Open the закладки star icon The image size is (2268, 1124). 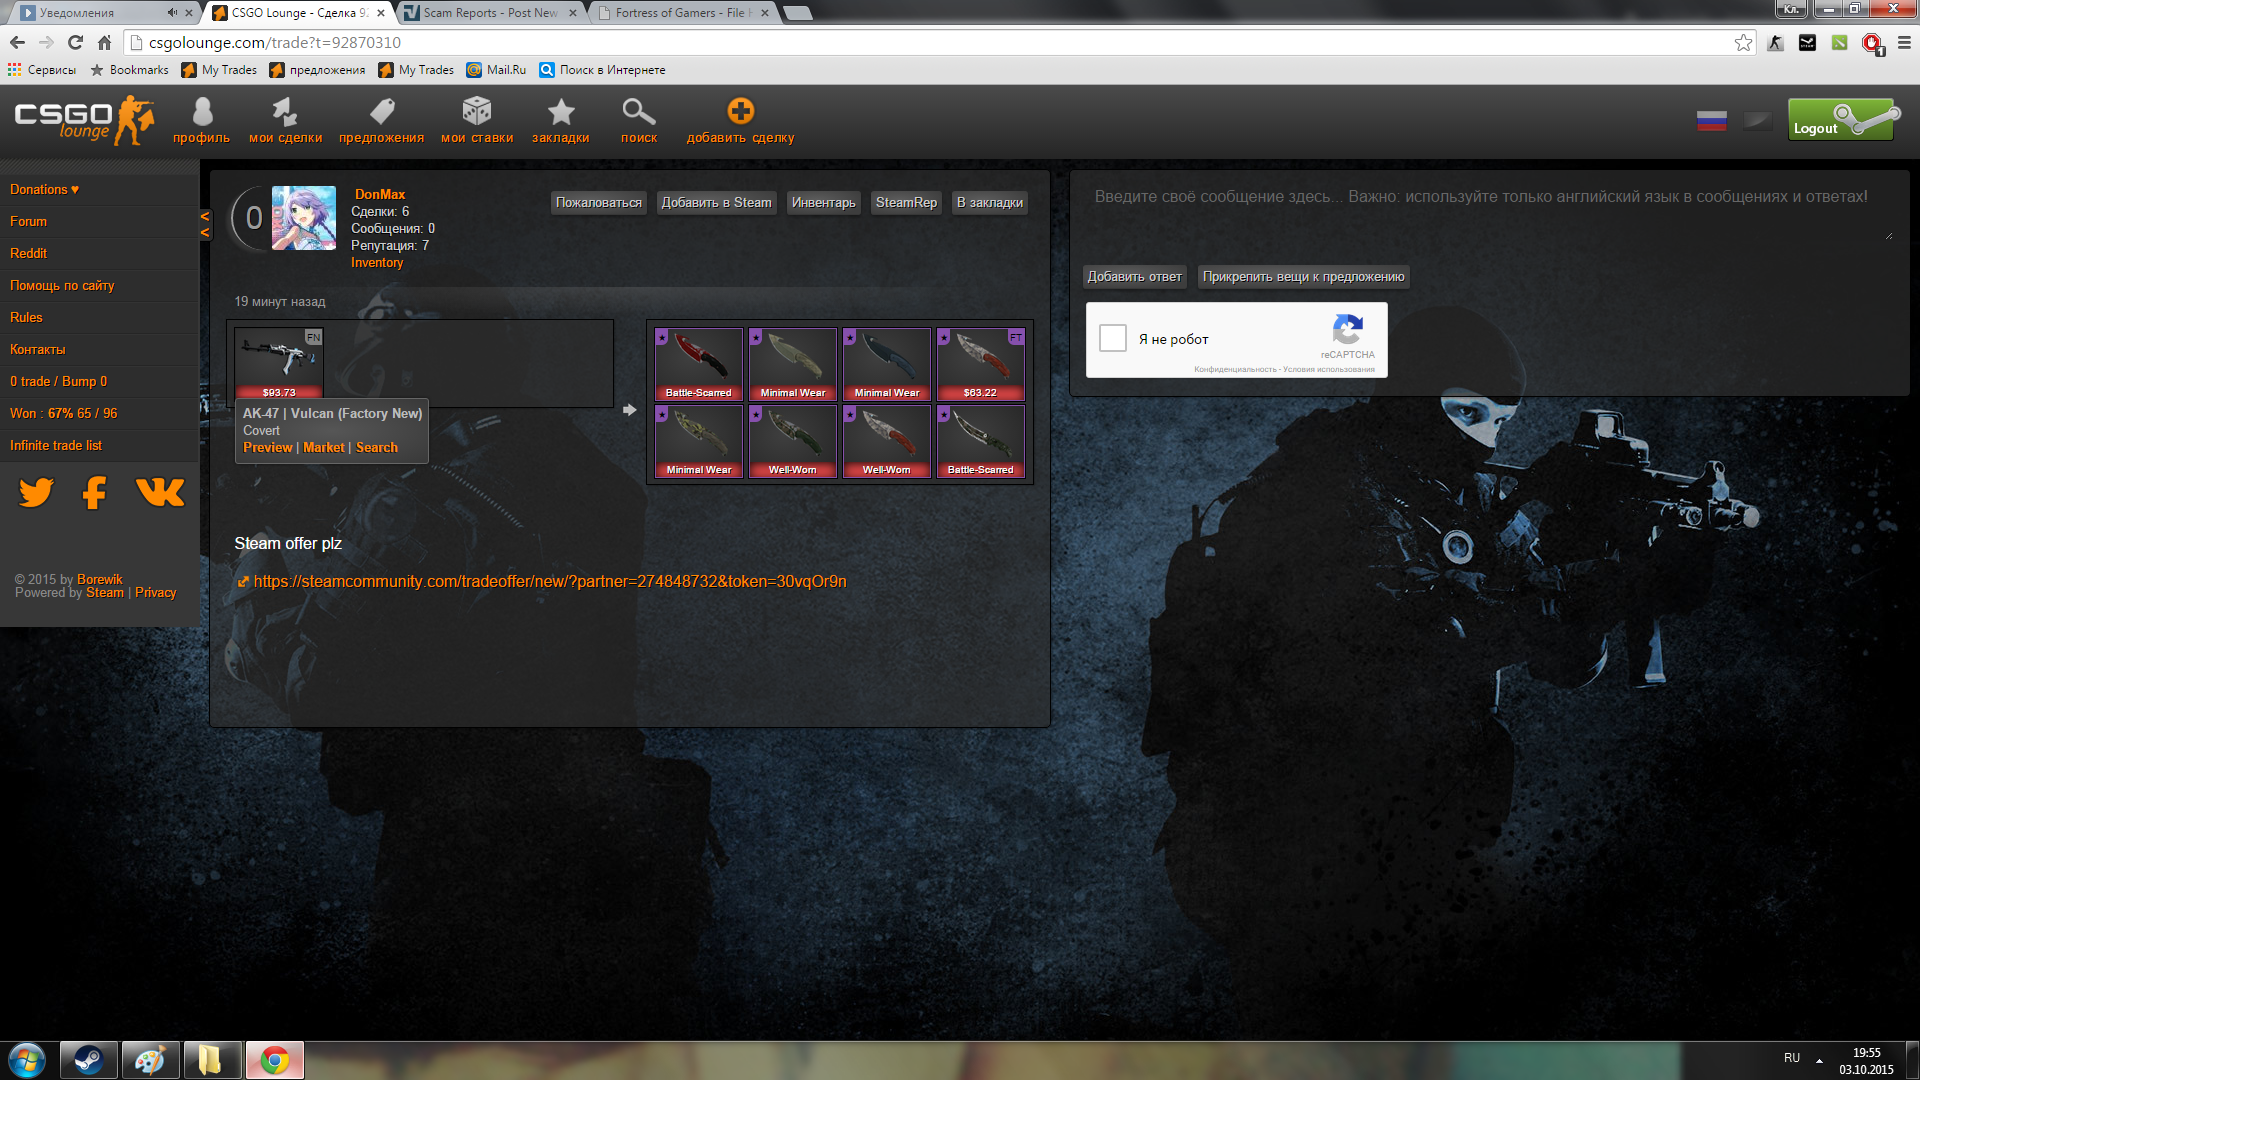(x=560, y=112)
